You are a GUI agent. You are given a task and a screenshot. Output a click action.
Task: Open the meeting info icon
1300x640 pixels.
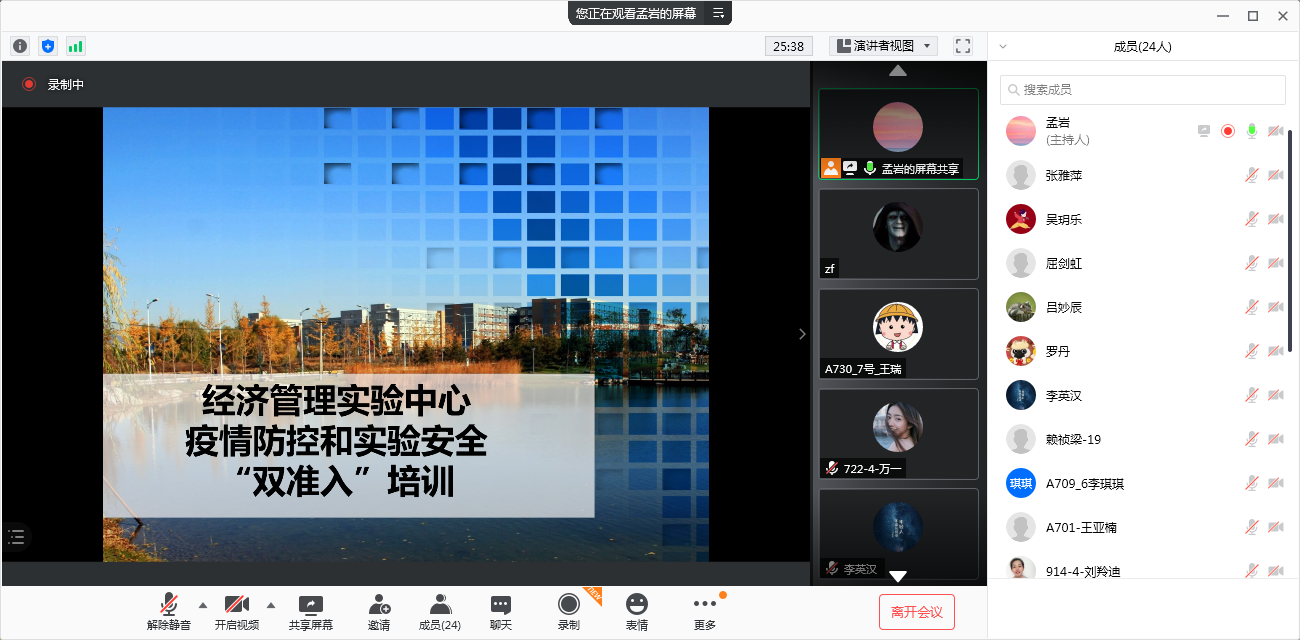(x=20, y=46)
